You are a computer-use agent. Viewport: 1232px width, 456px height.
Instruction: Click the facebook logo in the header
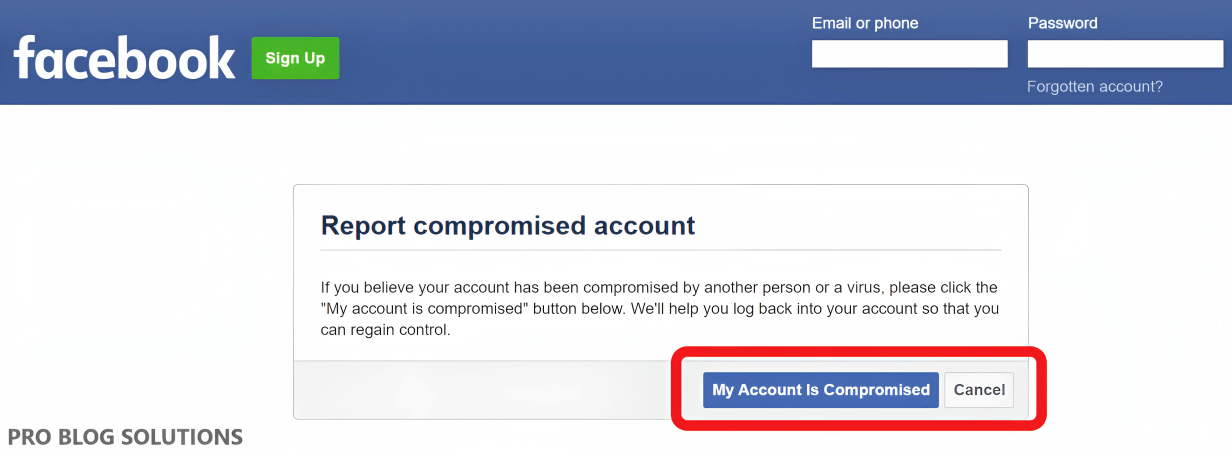[x=125, y=58]
